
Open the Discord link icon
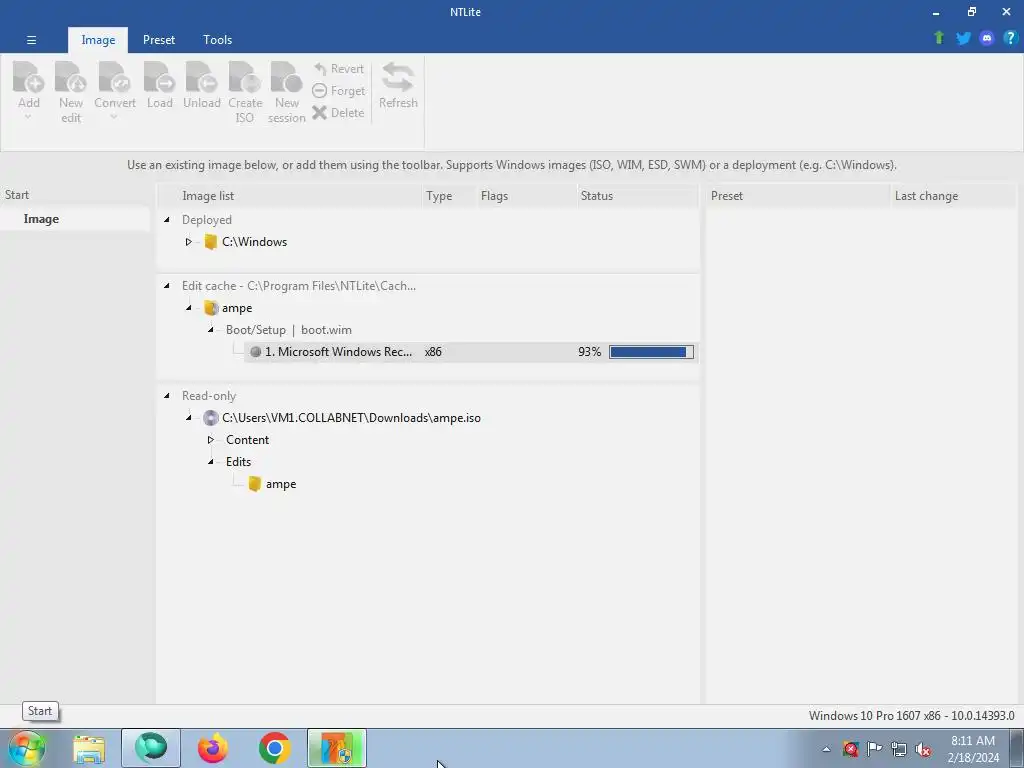(x=987, y=38)
